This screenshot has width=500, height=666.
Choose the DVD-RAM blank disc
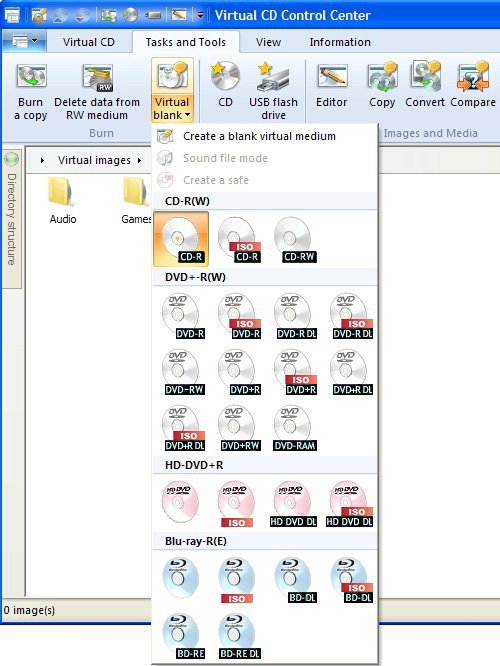296,428
